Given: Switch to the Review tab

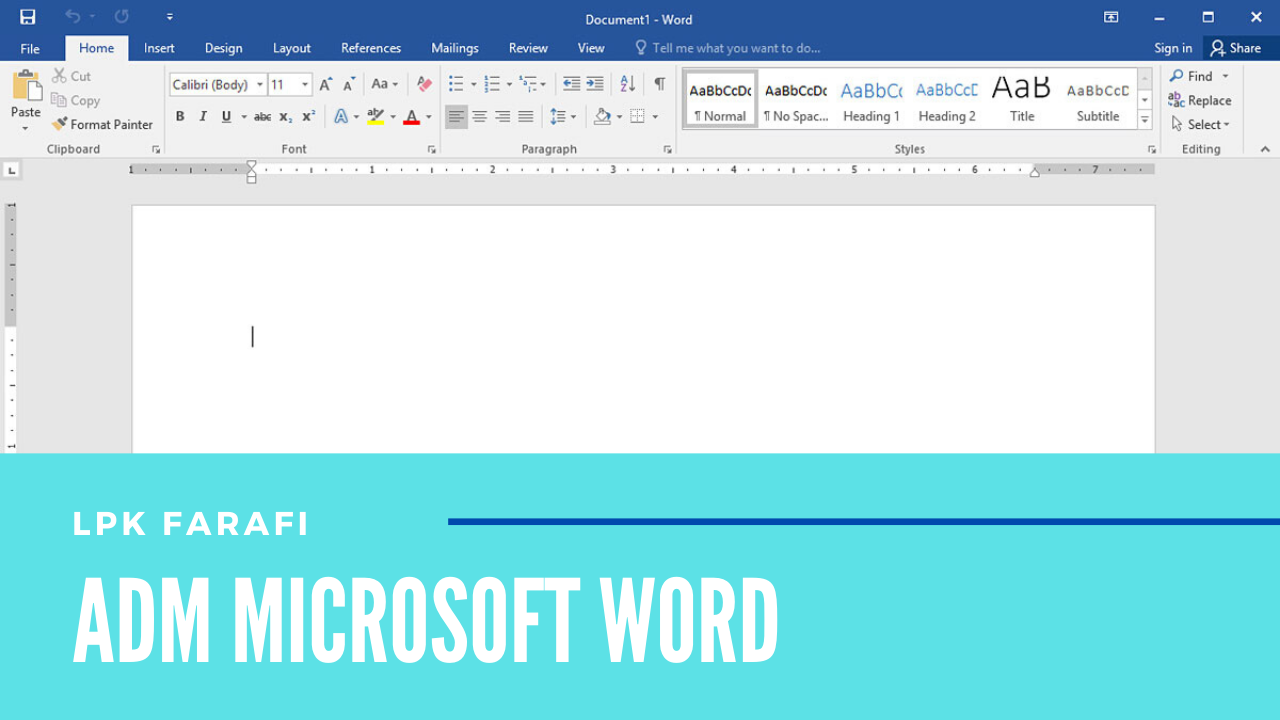Looking at the screenshot, I should tap(528, 48).
